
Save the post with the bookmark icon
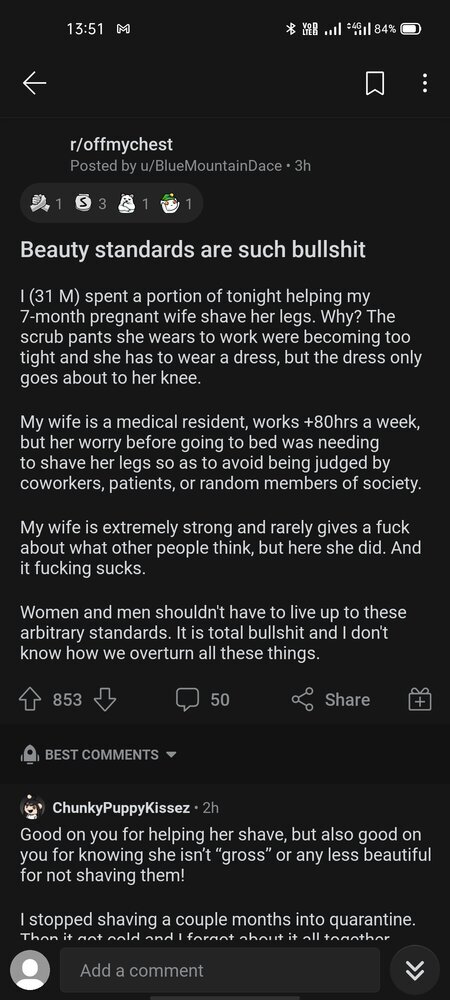375,83
